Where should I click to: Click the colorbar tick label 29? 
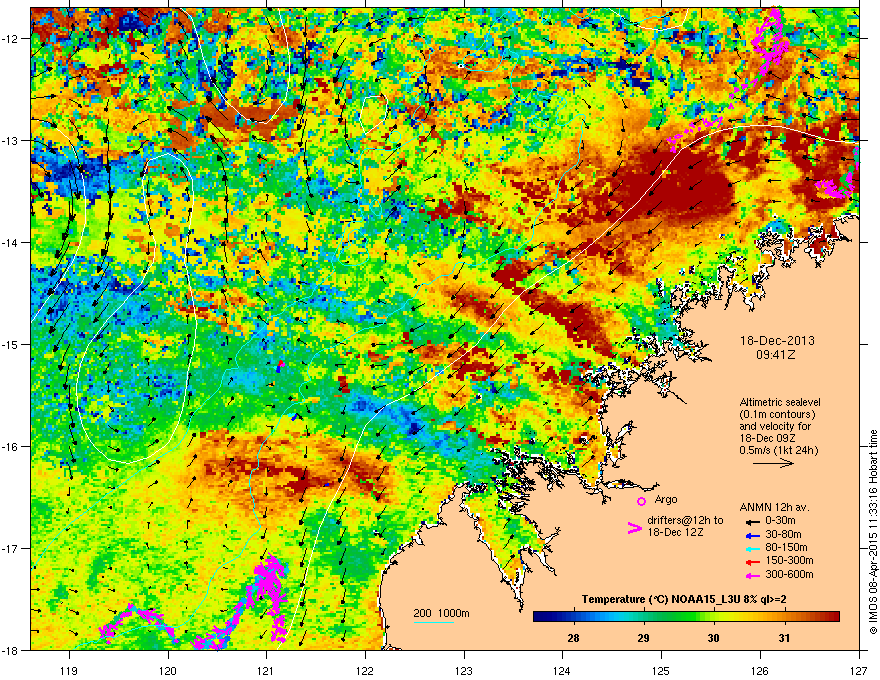coord(644,638)
